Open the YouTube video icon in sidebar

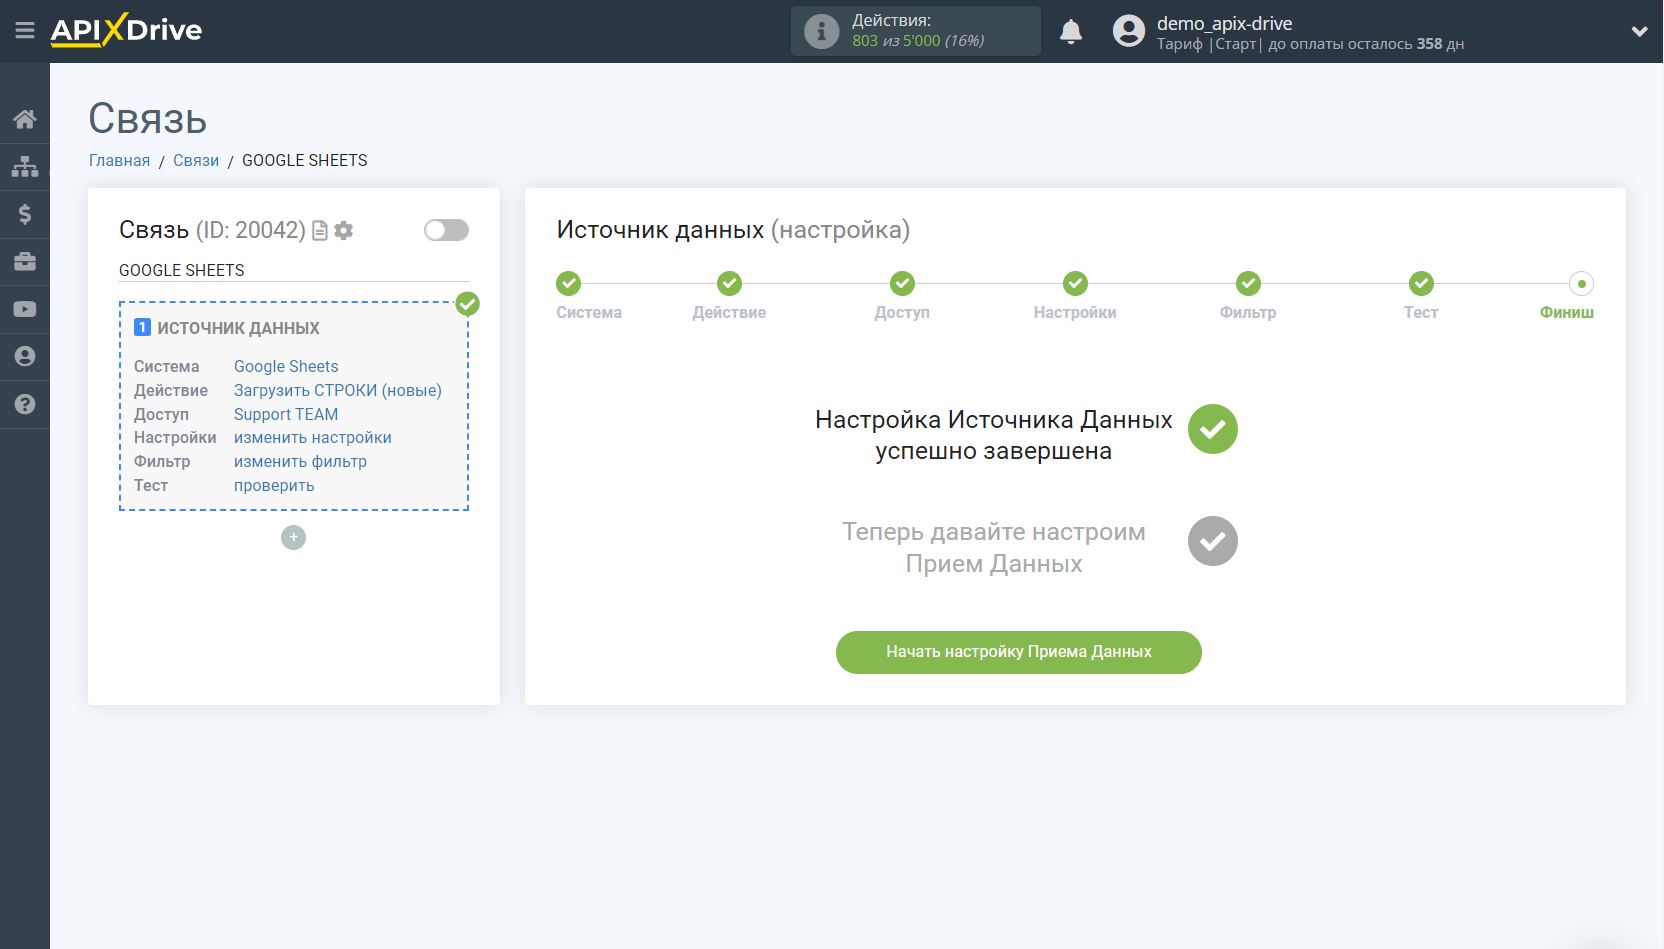[25, 309]
